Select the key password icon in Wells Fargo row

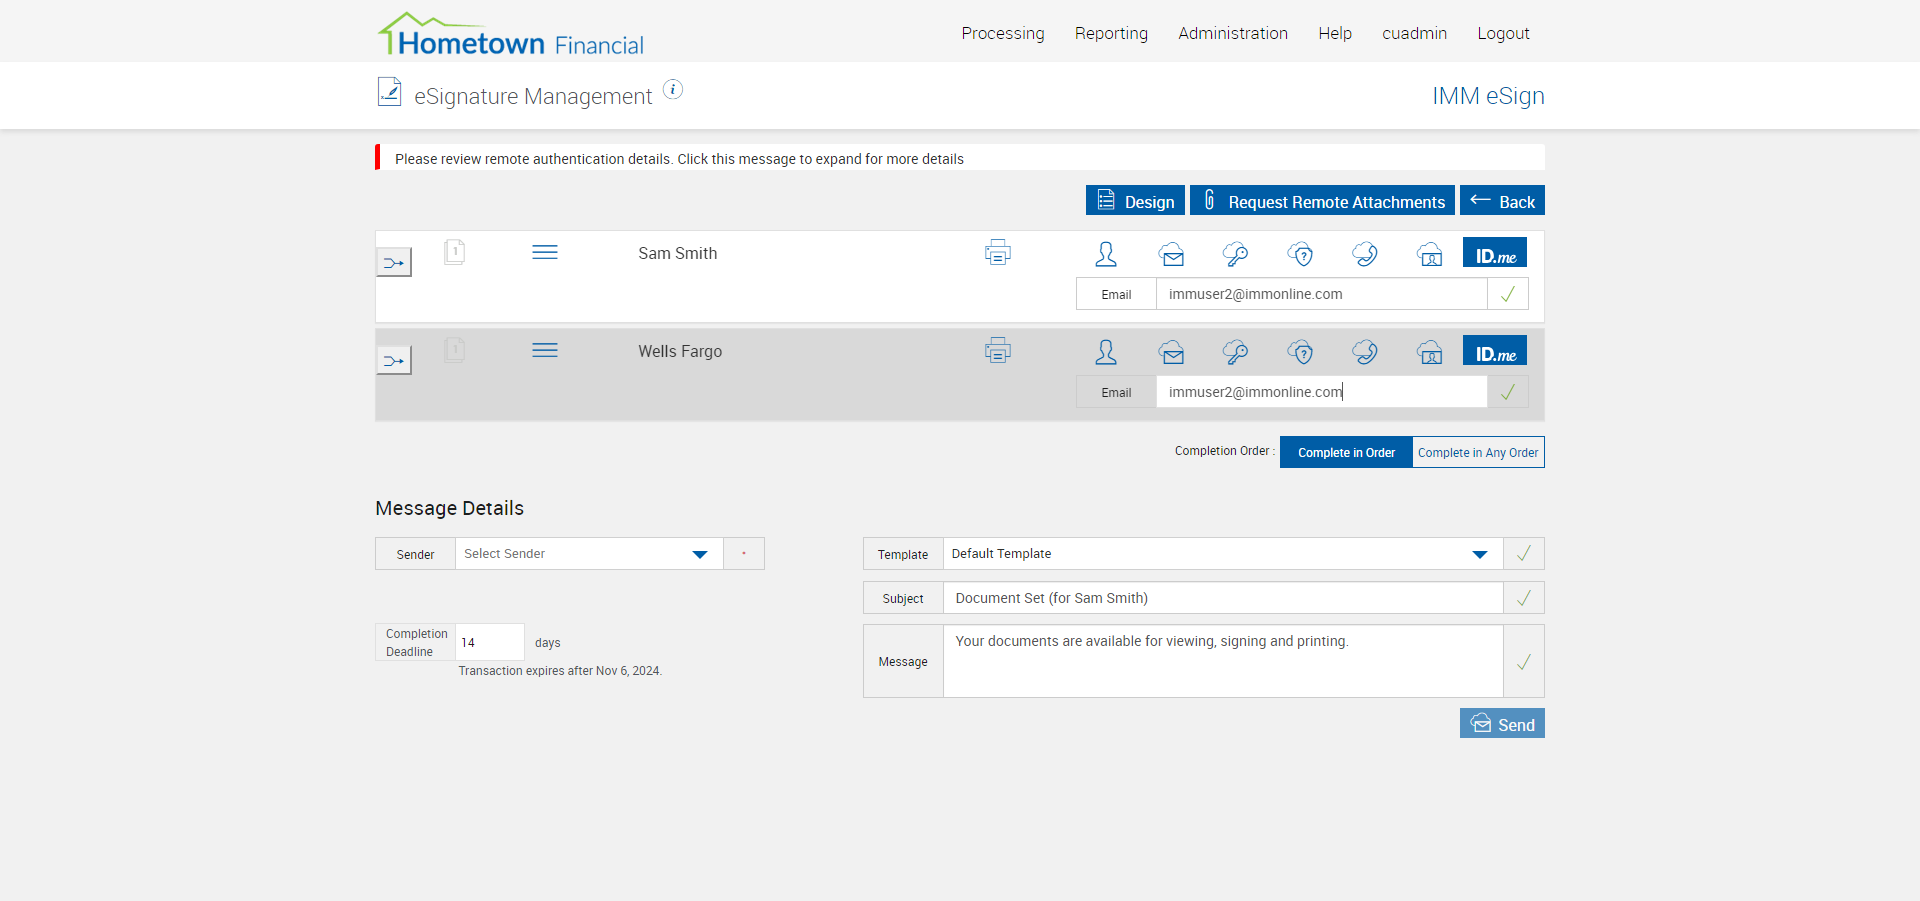click(x=1235, y=353)
